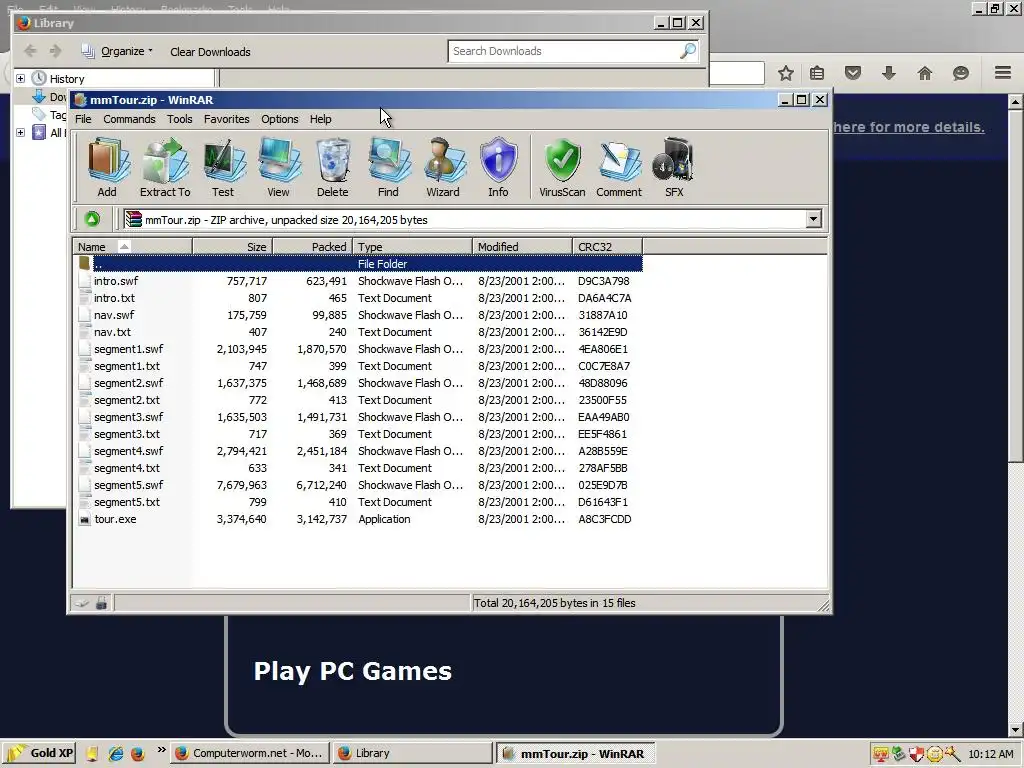Sort list by Name column
1024x768 pixels.
[133, 246]
